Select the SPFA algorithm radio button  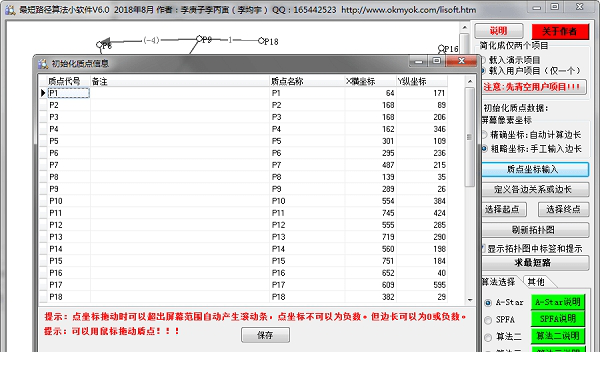[488, 320]
